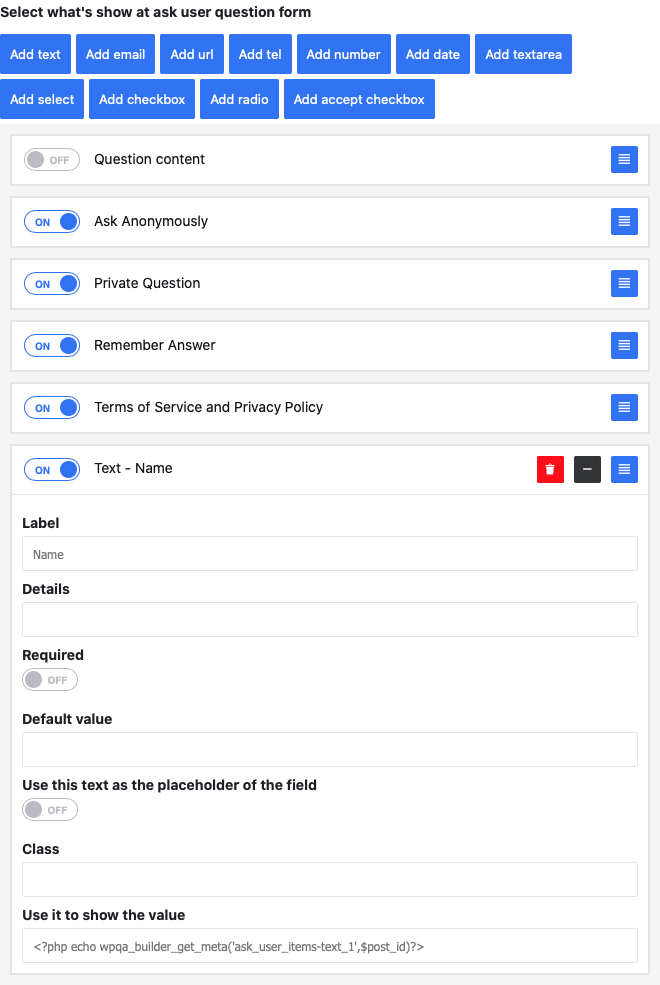Enable the Question content toggle

pos(51,160)
